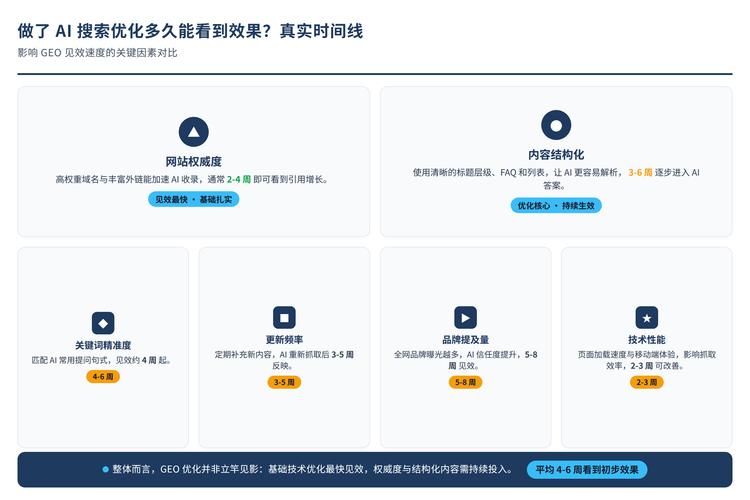The height and width of the screenshot is (500, 750).
Task: Click the square icon above 更新频率
Action: 284,317
